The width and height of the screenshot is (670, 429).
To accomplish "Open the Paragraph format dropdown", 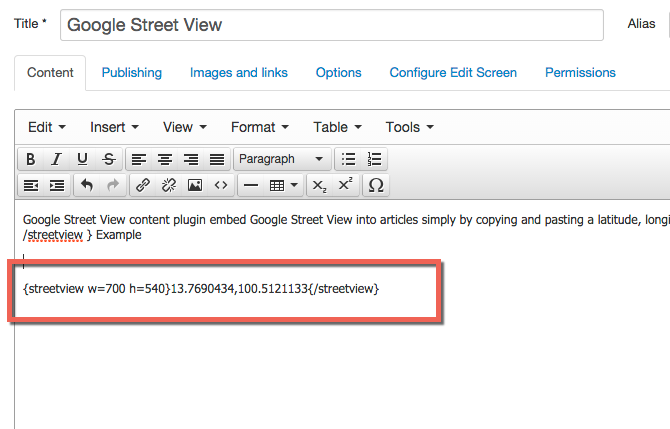I will (282, 159).
